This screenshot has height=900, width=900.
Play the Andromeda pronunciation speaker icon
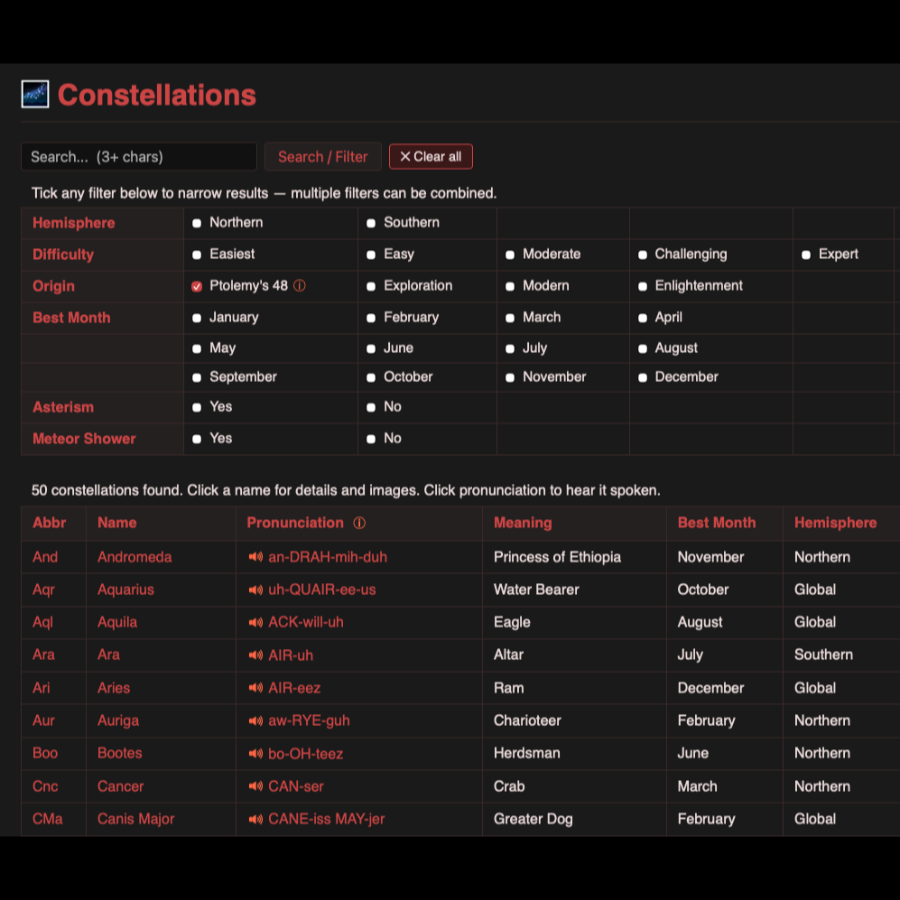(x=256, y=557)
